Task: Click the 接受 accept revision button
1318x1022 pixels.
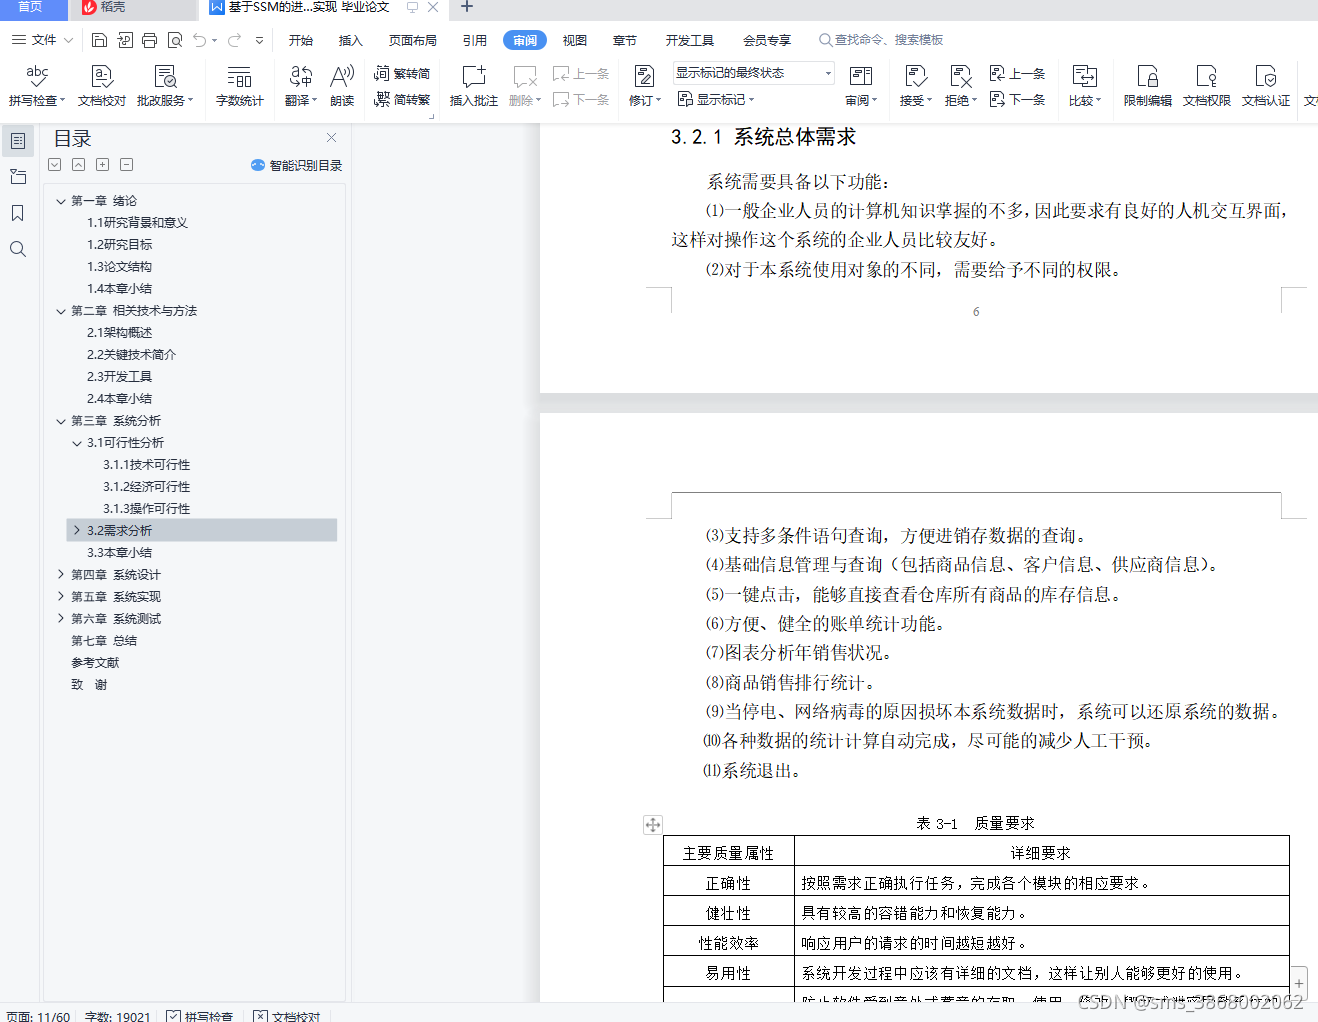Action: [913, 84]
